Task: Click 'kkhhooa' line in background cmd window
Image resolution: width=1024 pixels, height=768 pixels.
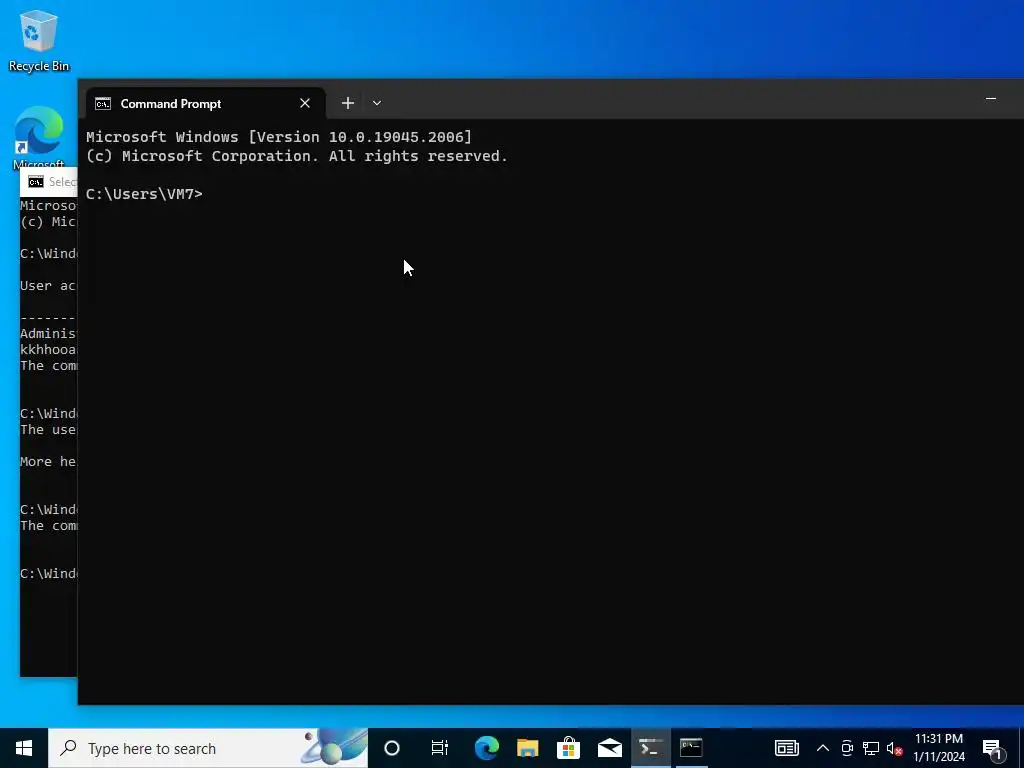Action: pyautogui.click(x=48, y=349)
